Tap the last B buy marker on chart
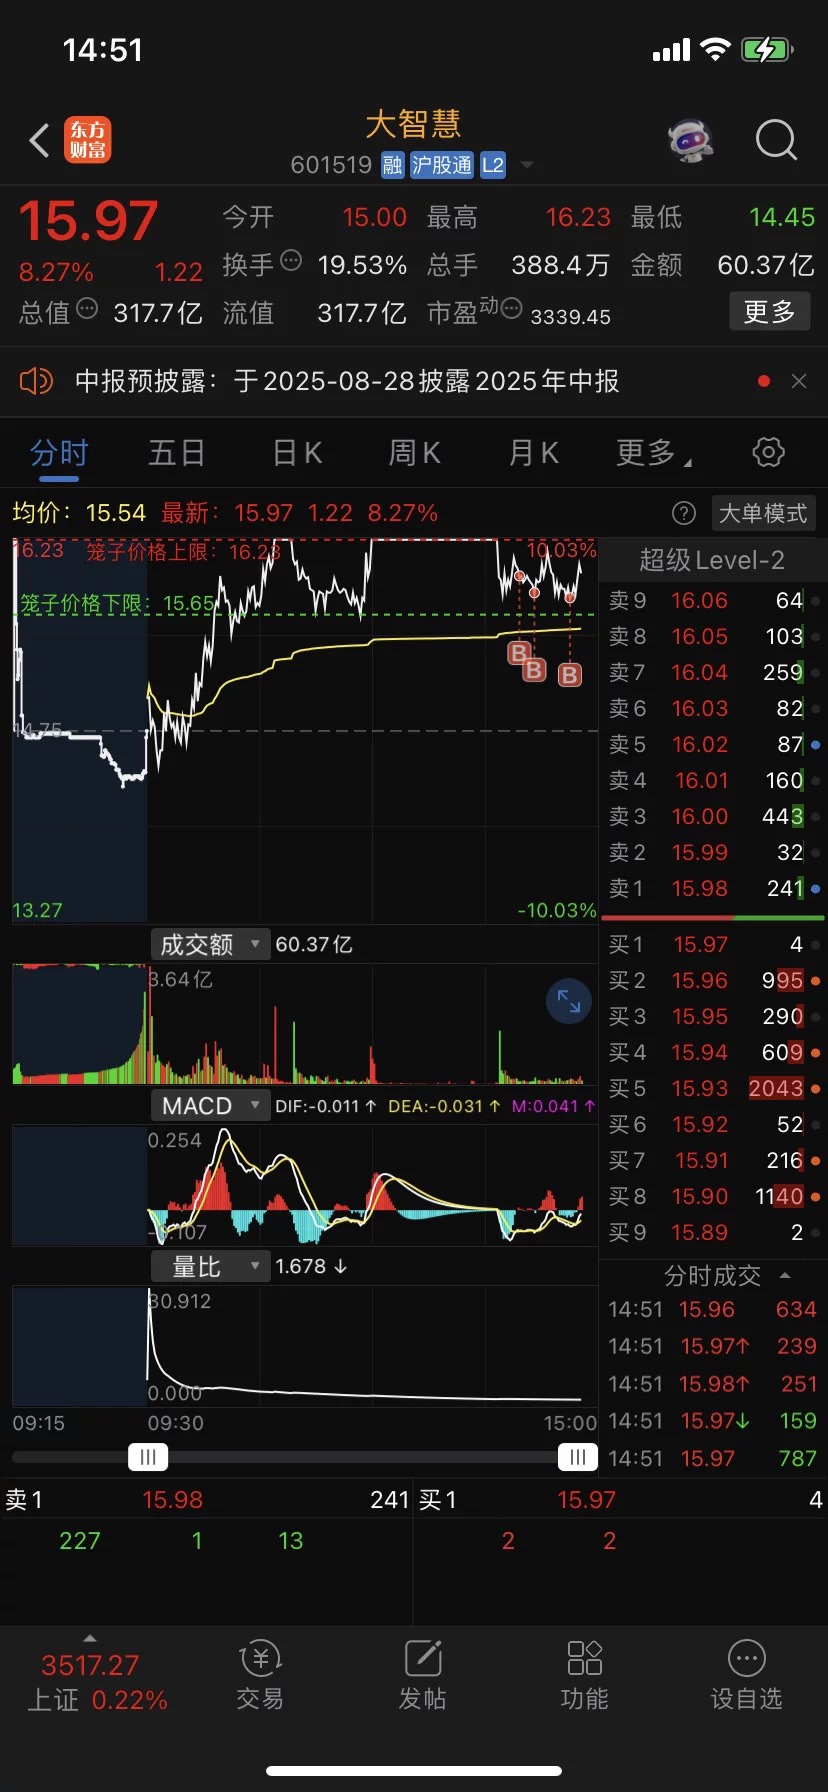Screen dimensions: 828x1792 [569, 674]
